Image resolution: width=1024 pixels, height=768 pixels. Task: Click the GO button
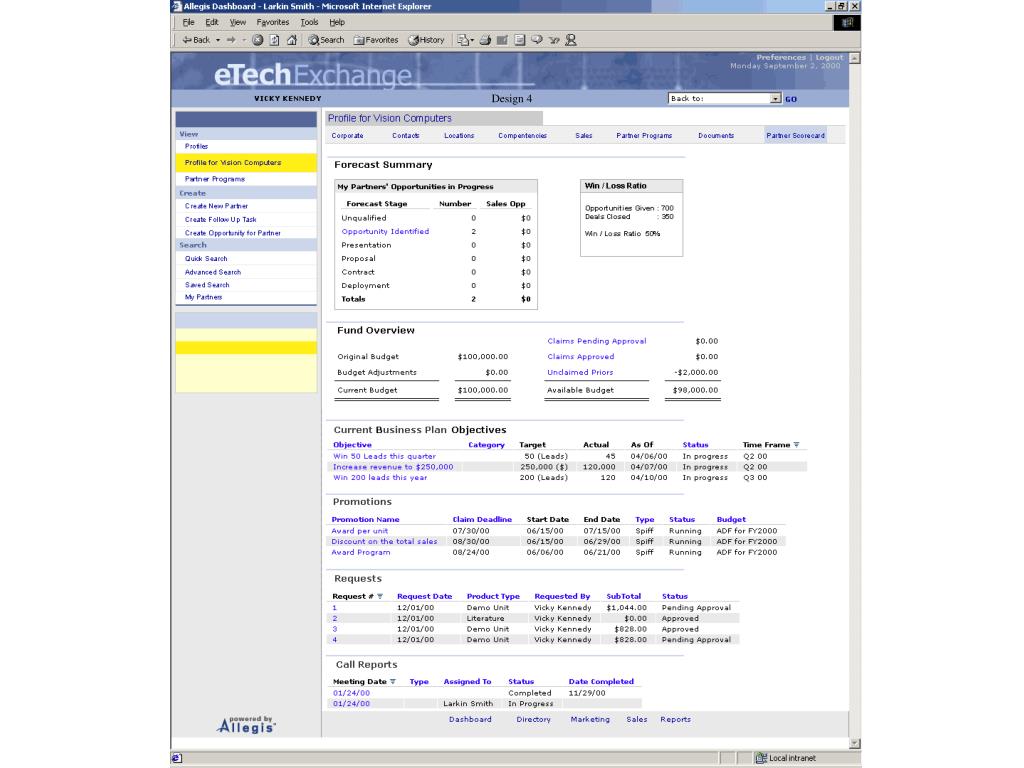point(791,99)
